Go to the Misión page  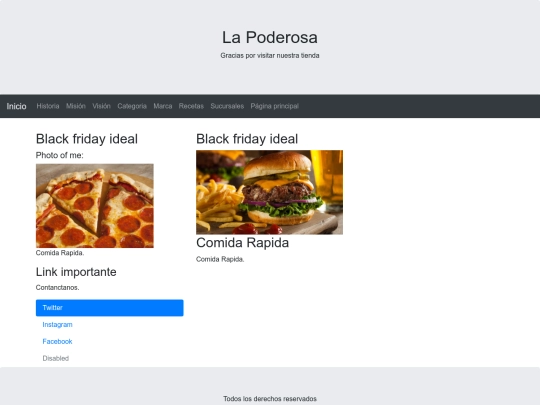tap(76, 106)
